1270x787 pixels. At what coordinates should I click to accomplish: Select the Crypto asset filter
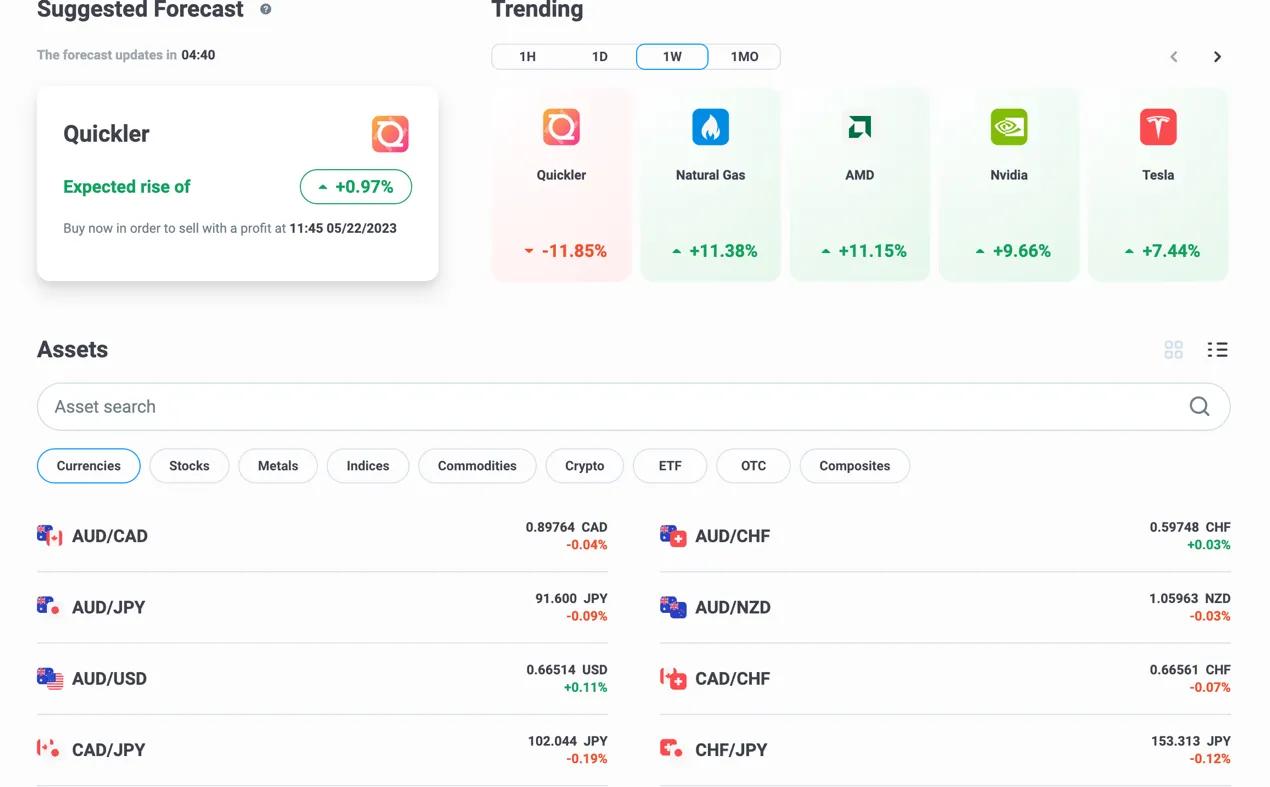585,466
